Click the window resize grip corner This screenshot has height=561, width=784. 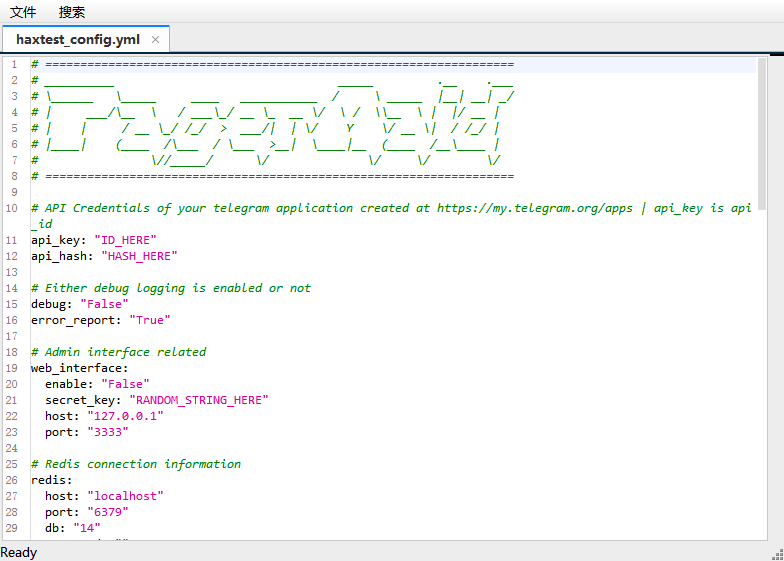click(x=778, y=554)
